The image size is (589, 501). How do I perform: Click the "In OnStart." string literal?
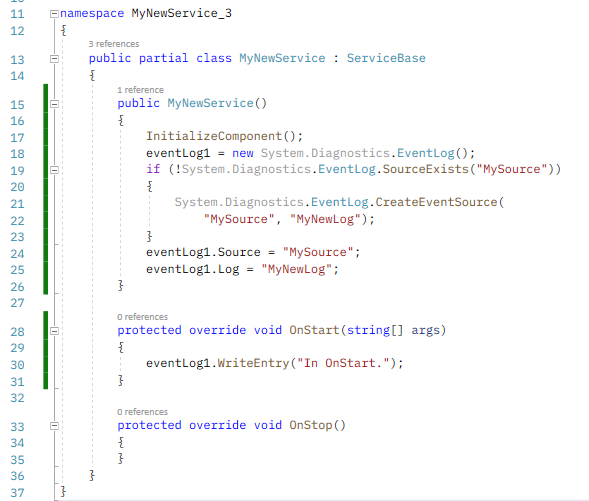343,363
